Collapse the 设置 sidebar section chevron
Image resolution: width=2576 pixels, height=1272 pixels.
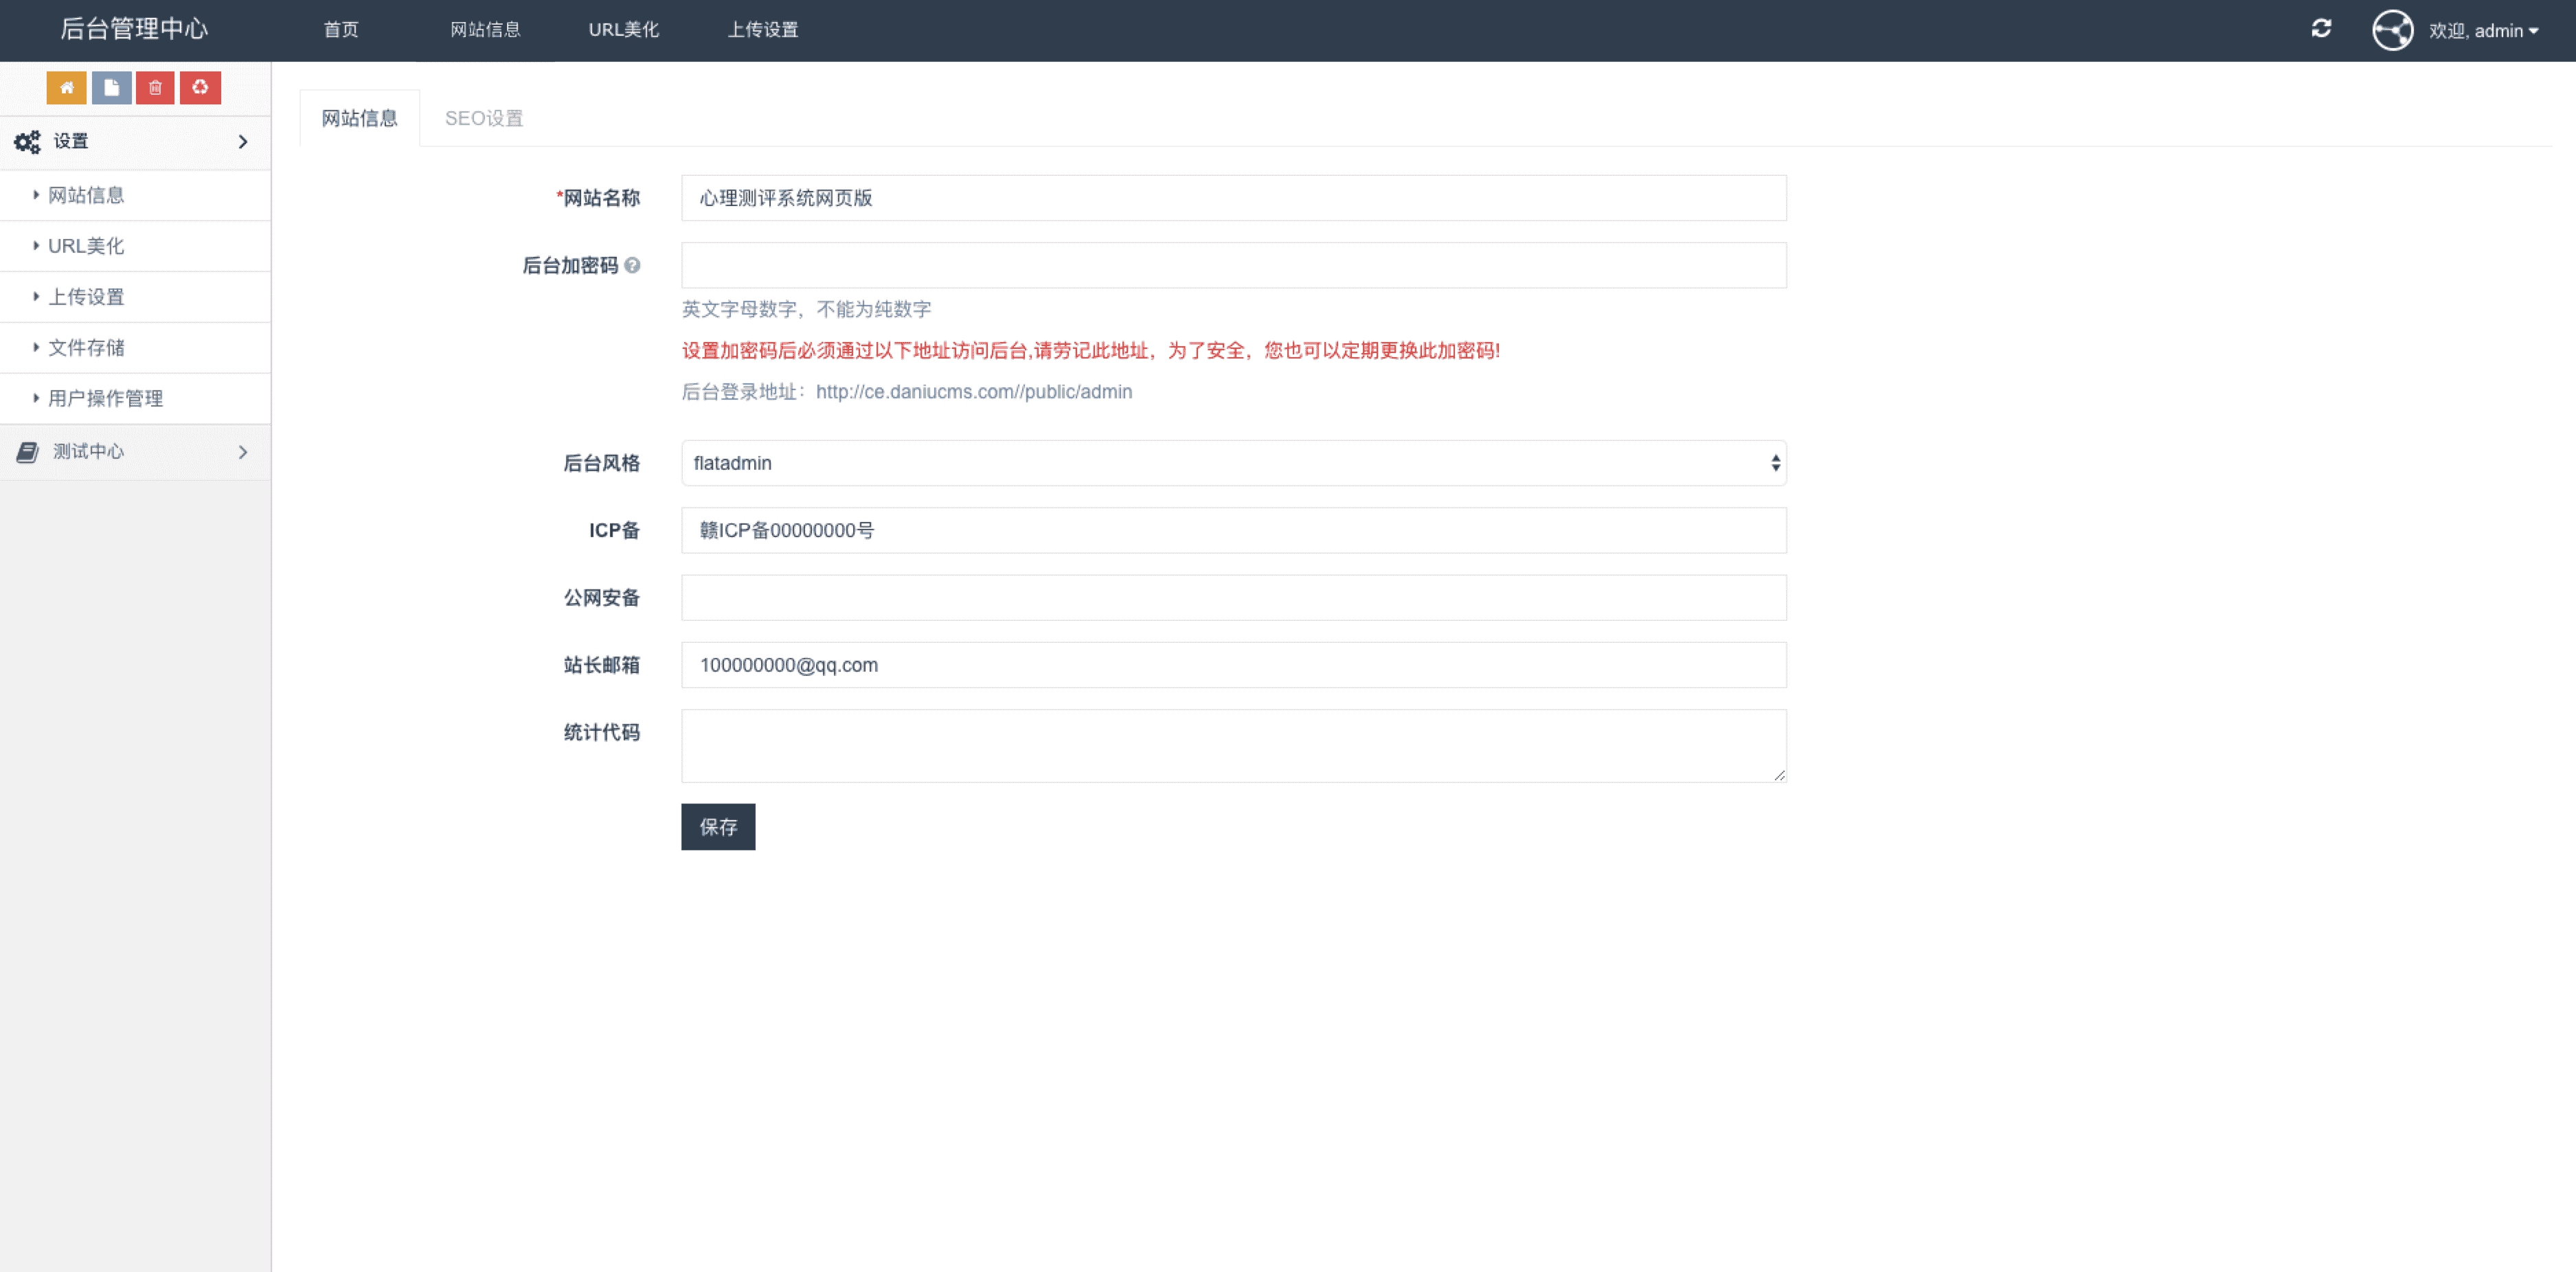click(242, 142)
